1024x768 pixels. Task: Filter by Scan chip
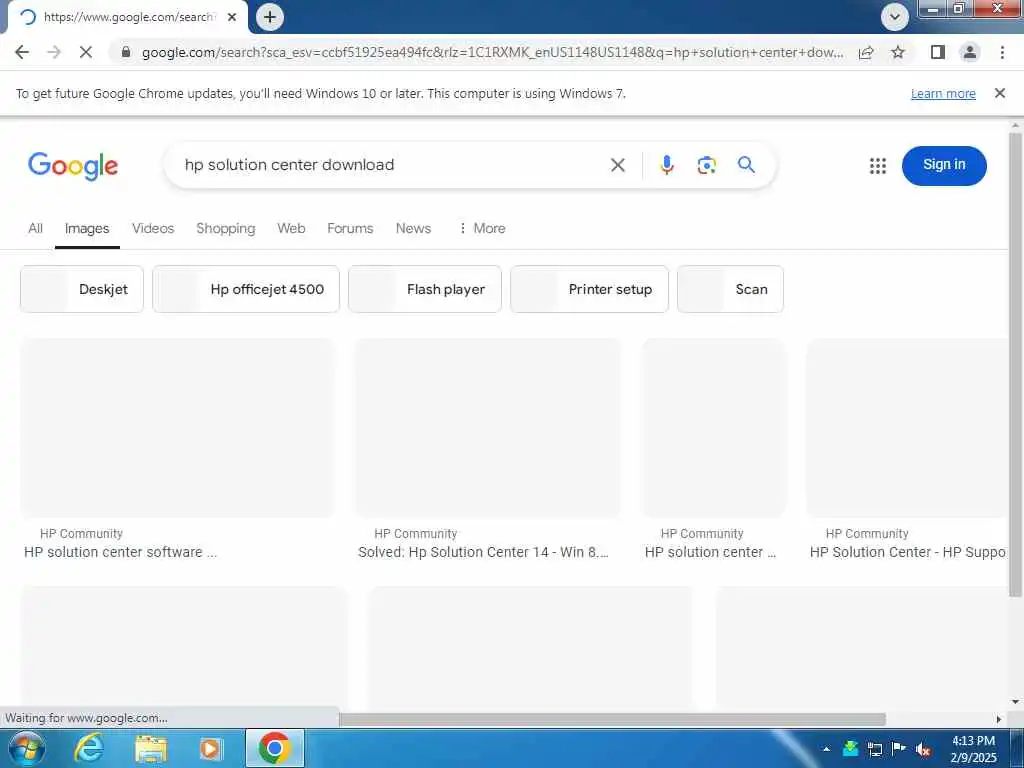click(x=730, y=289)
